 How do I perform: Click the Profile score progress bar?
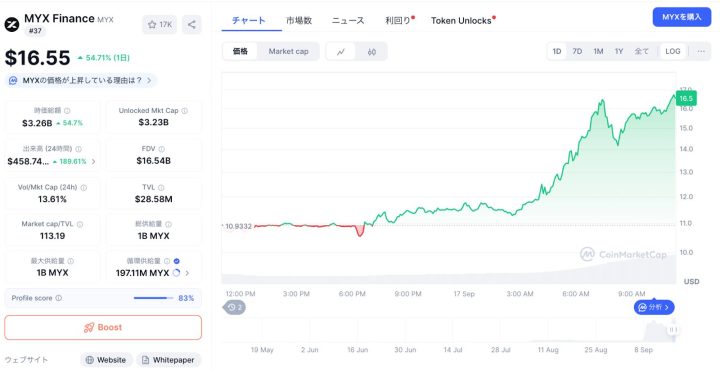click(x=153, y=298)
